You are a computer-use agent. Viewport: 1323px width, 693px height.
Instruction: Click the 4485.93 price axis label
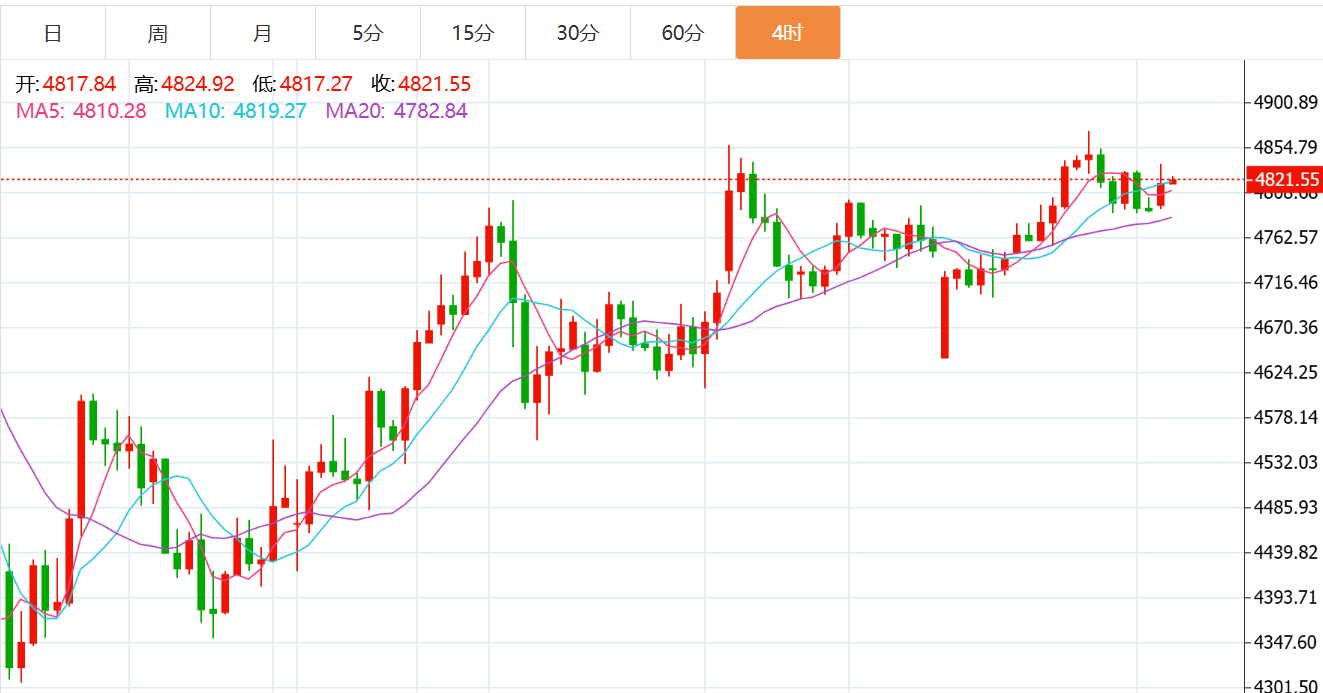[x=1286, y=507]
